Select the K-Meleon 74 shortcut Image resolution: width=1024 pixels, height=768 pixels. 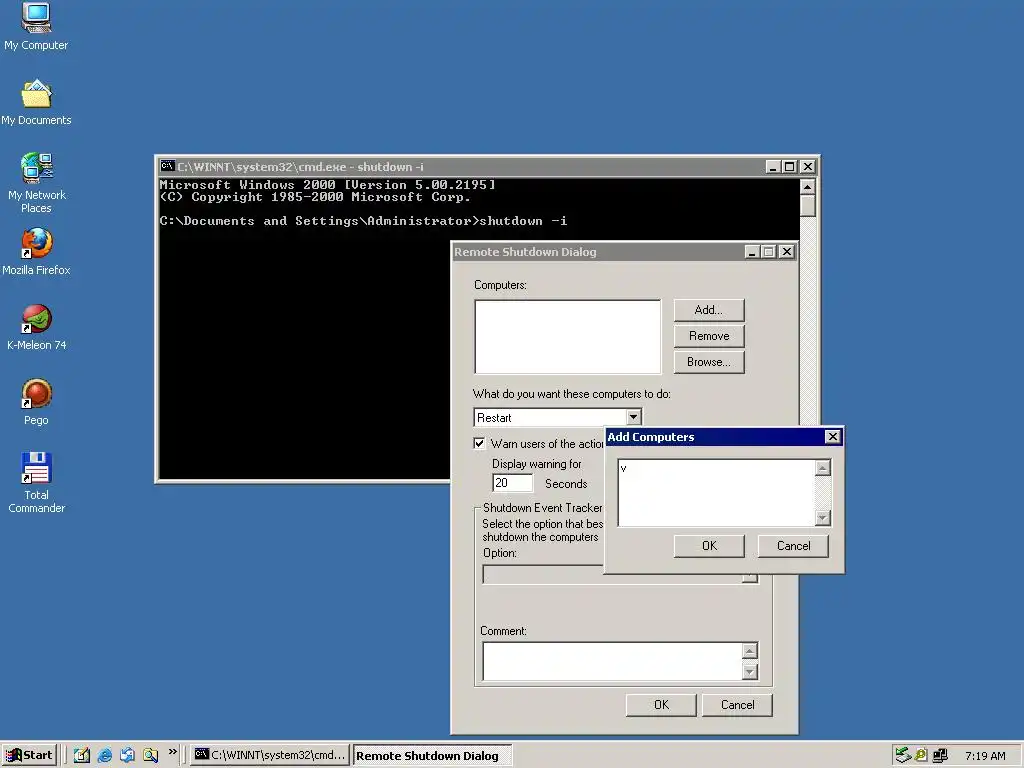coord(36,327)
